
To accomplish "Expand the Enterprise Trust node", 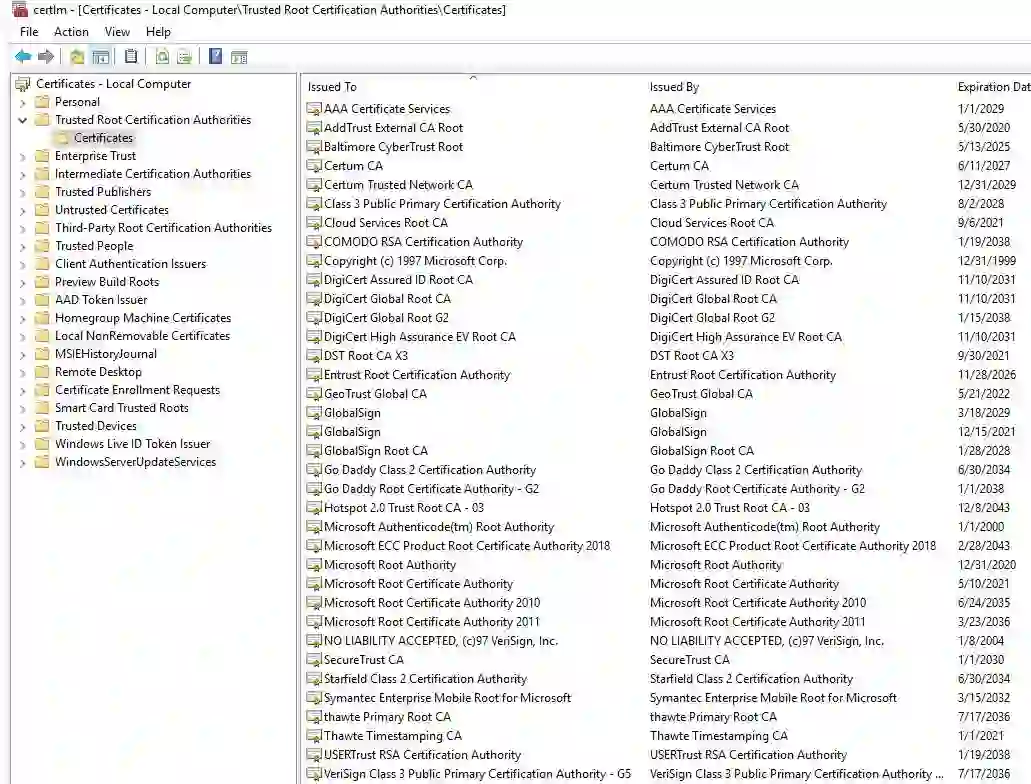I will click(22, 157).
